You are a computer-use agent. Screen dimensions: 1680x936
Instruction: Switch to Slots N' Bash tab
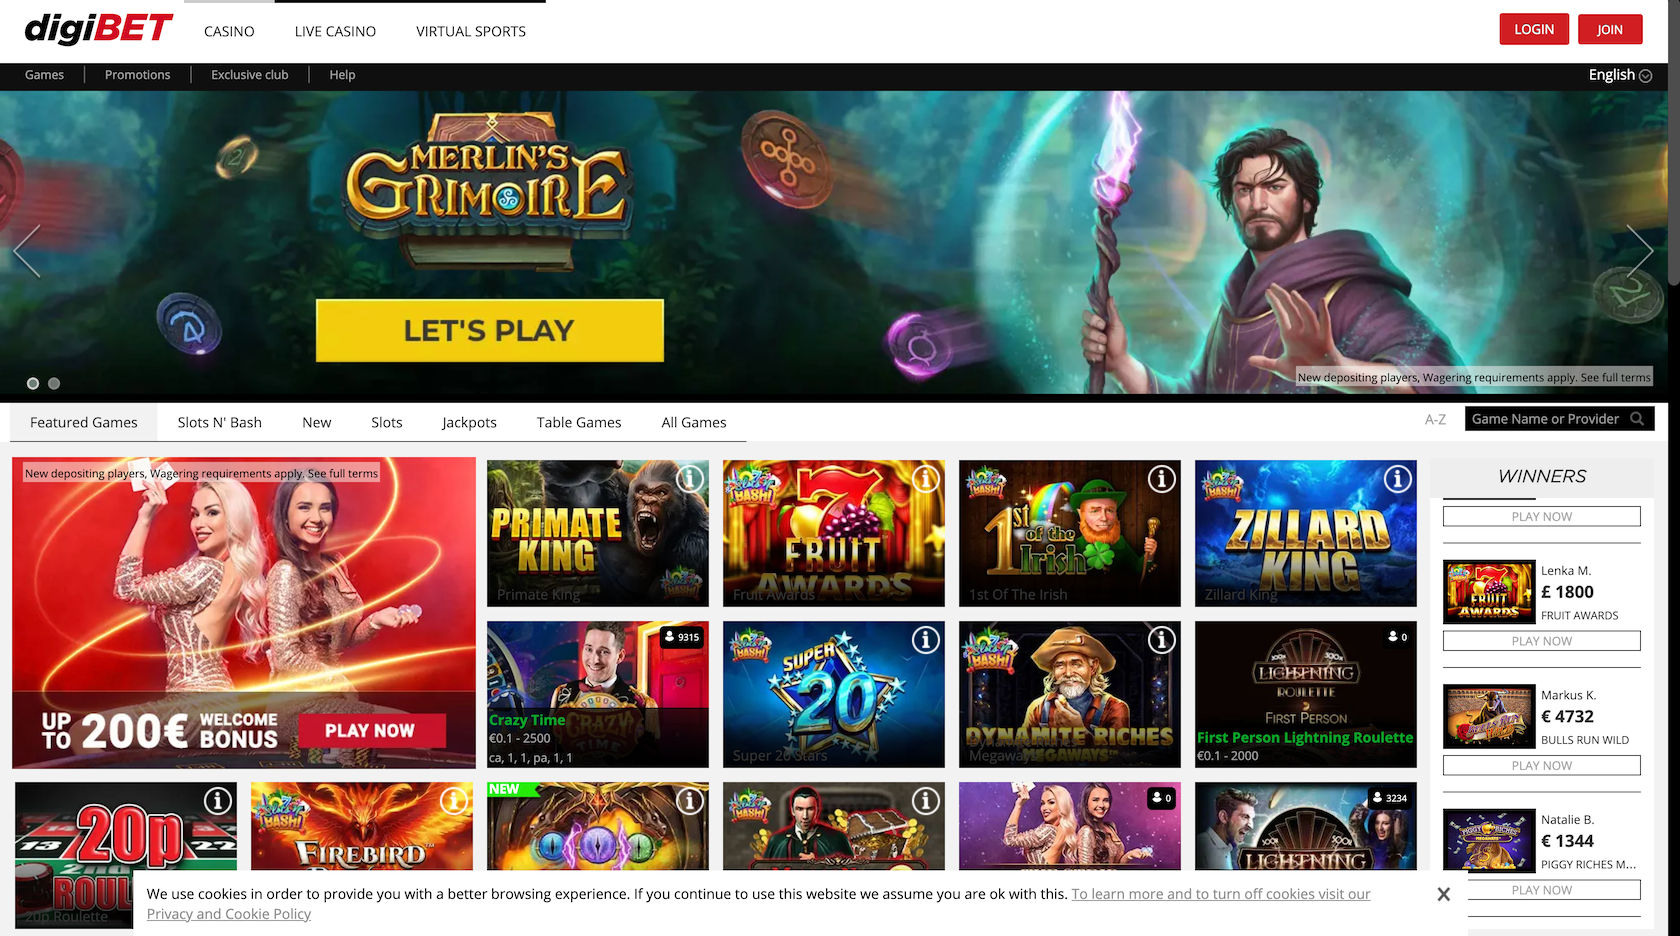pyautogui.click(x=220, y=422)
